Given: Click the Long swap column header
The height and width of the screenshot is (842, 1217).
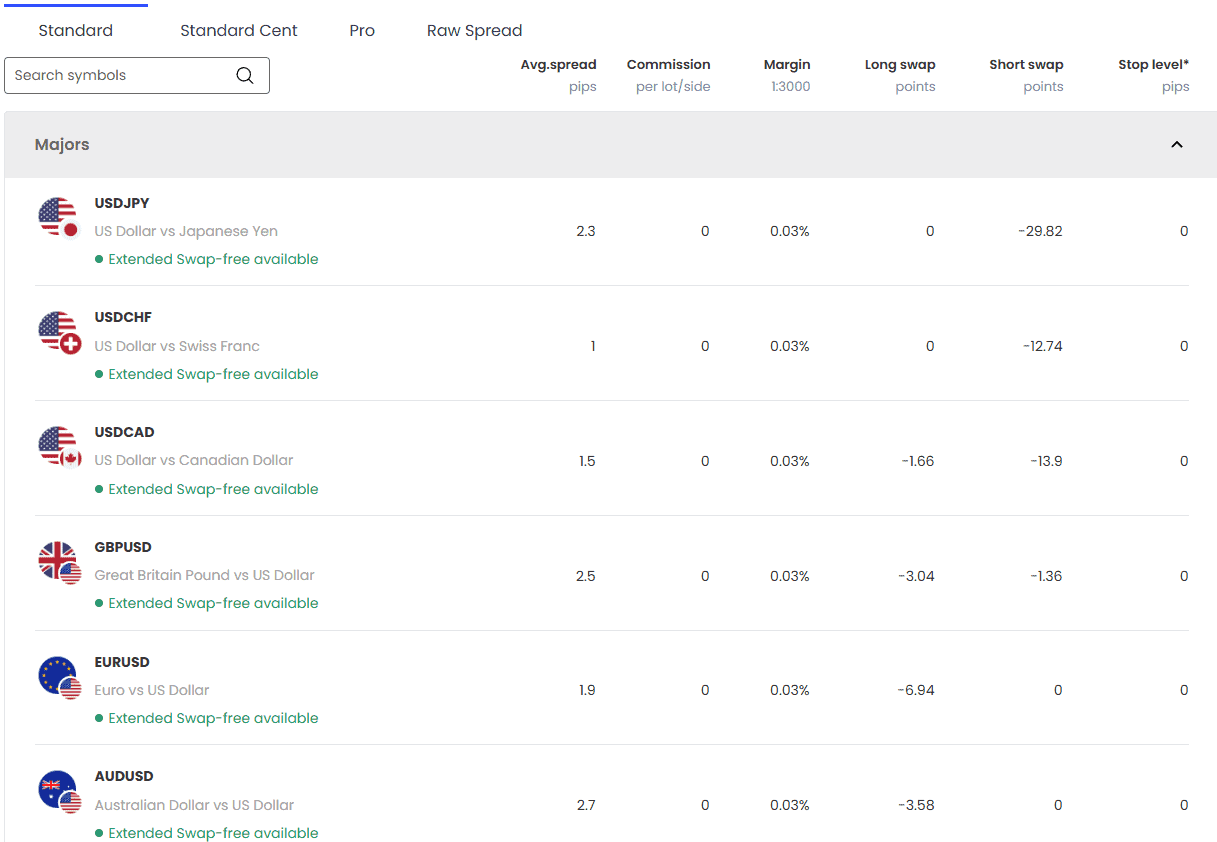Looking at the screenshot, I should pos(900,65).
